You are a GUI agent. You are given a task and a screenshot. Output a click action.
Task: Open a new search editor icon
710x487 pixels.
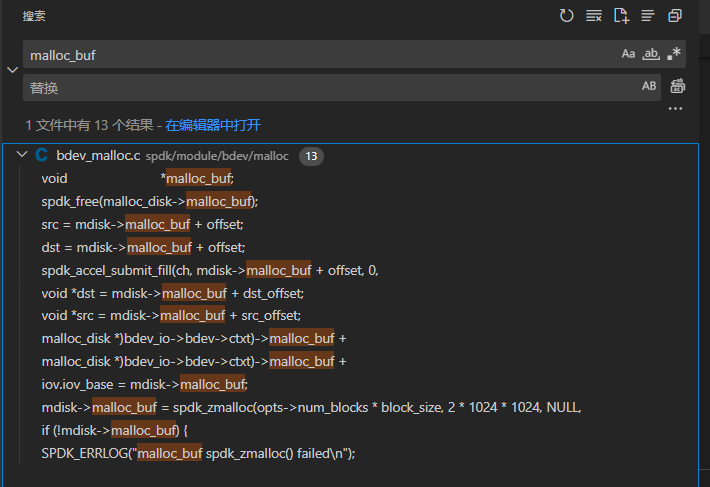621,16
